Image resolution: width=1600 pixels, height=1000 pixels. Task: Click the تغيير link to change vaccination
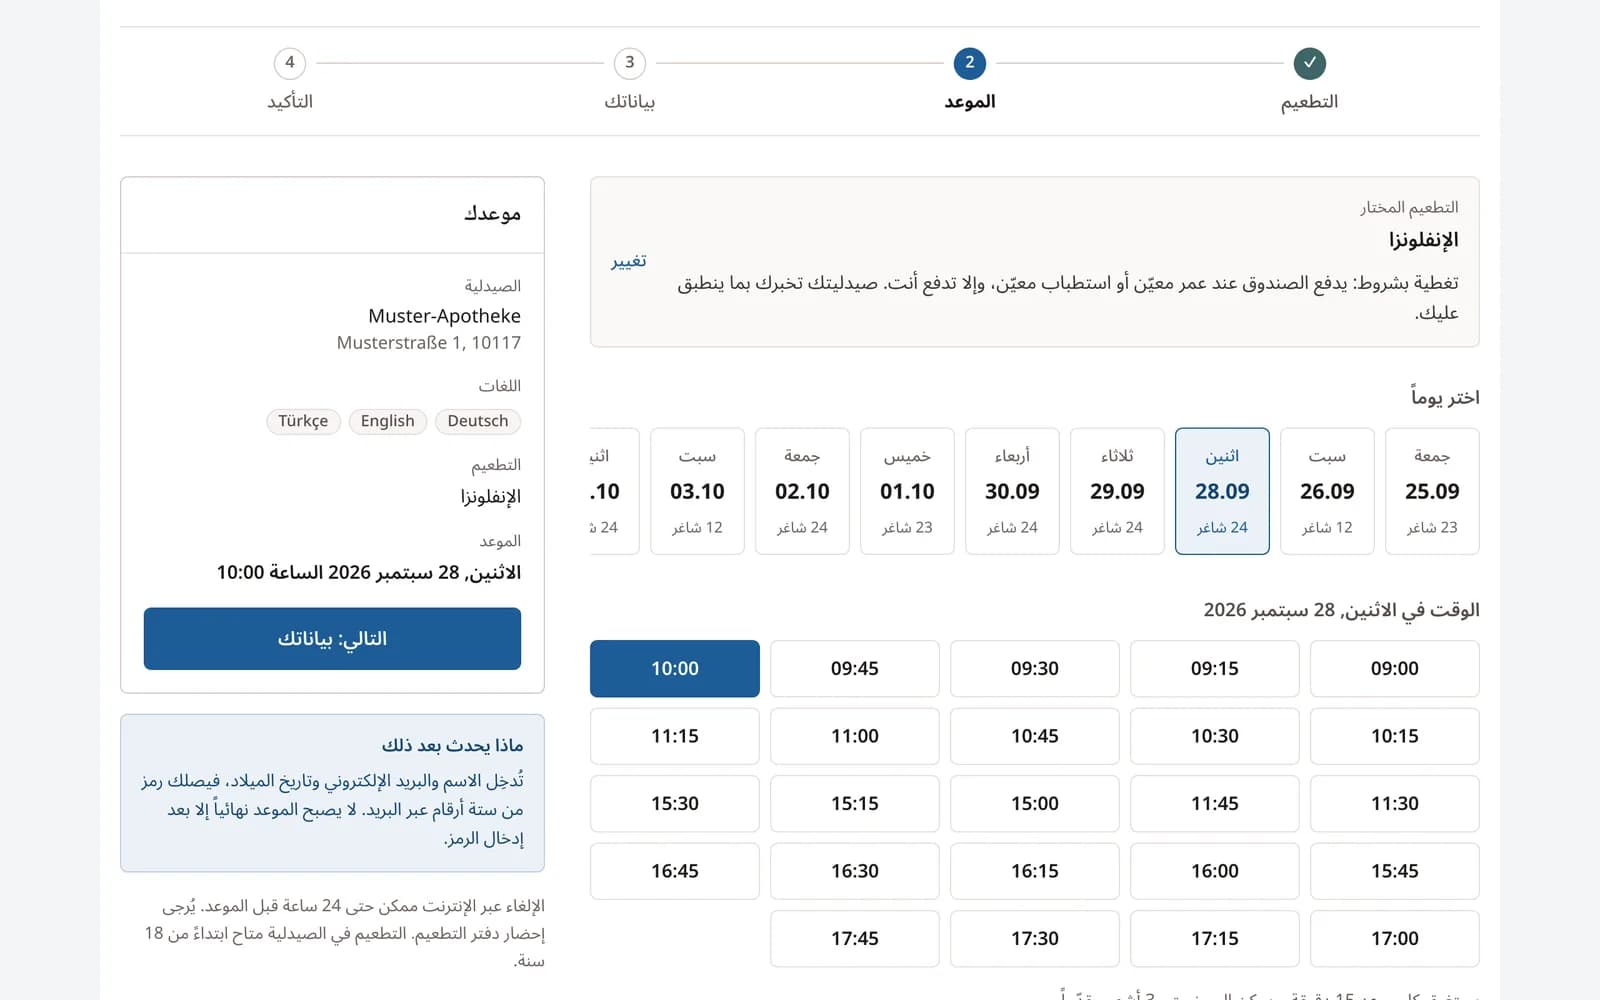click(629, 261)
